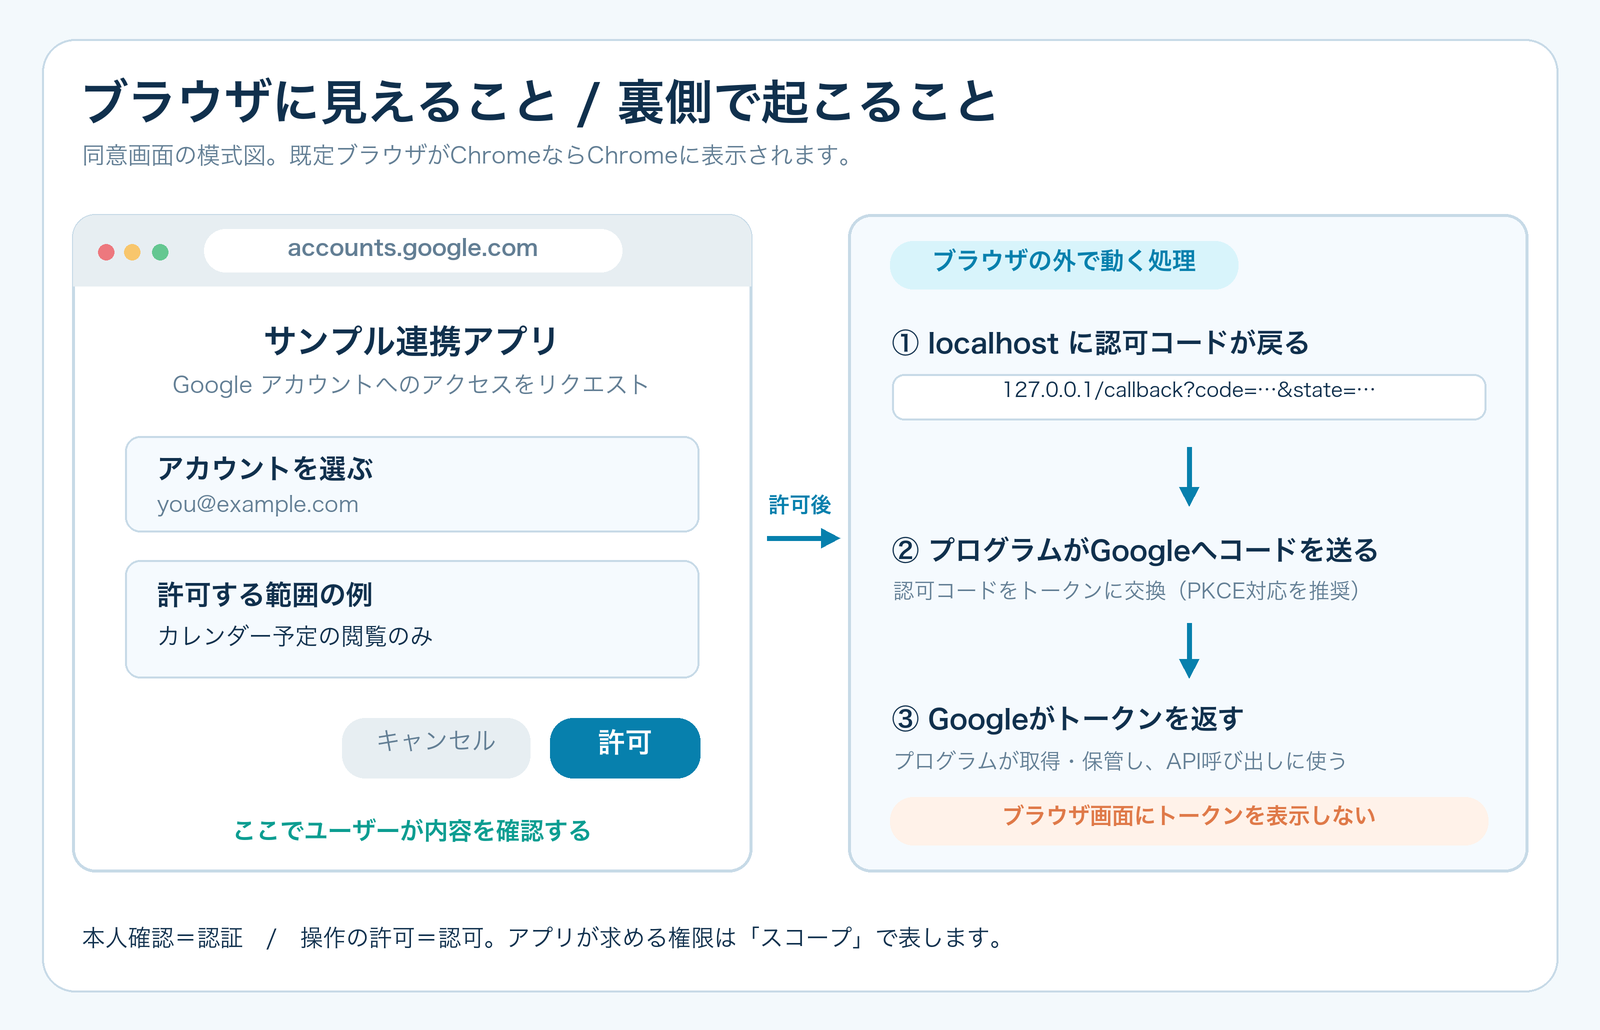Viewport: 1600px width, 1030px height.
Task: Click the 同意画面の模式図 subtitle line
Action: point(468,156)
